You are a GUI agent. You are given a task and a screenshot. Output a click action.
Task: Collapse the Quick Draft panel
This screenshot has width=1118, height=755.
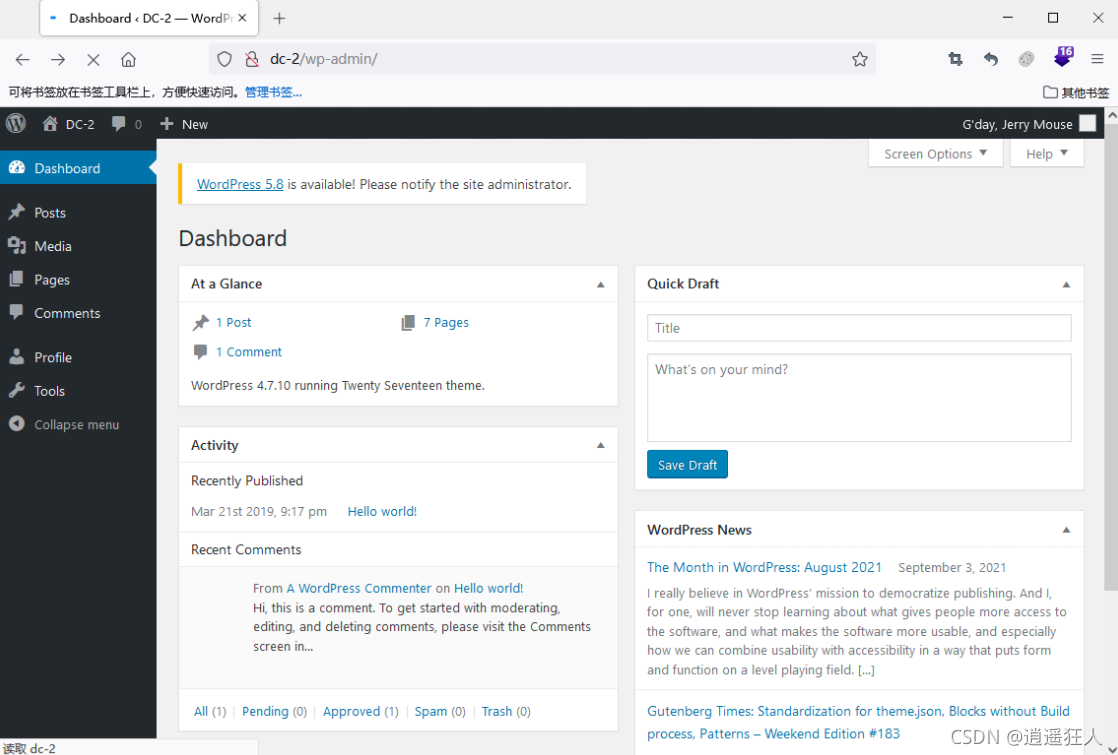pyautogui.click(x=1066, y=284)
